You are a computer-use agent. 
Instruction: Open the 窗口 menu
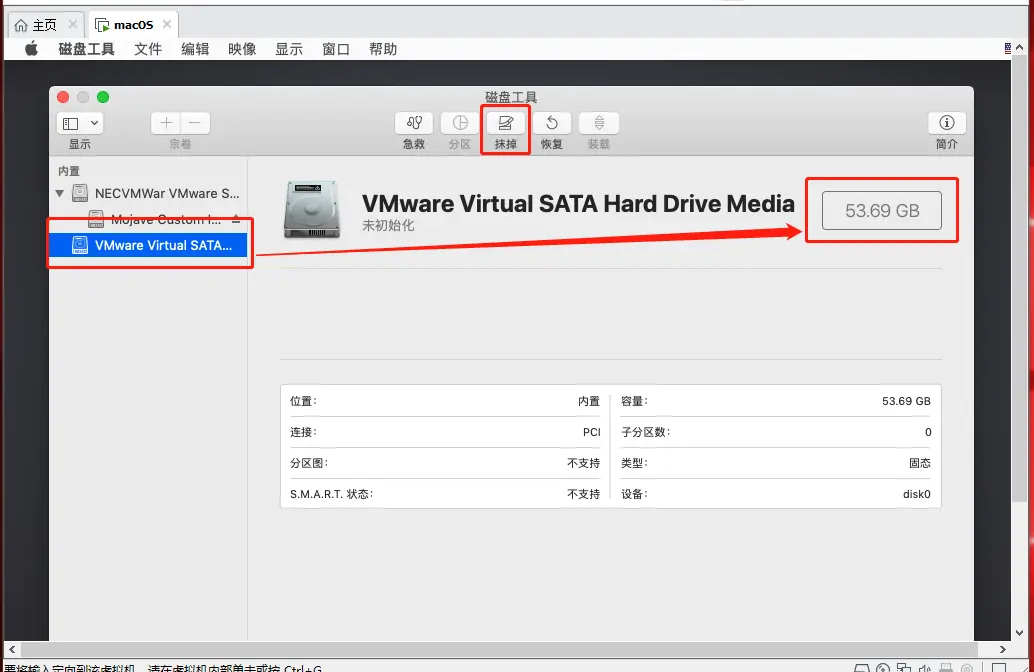point(336,49)
